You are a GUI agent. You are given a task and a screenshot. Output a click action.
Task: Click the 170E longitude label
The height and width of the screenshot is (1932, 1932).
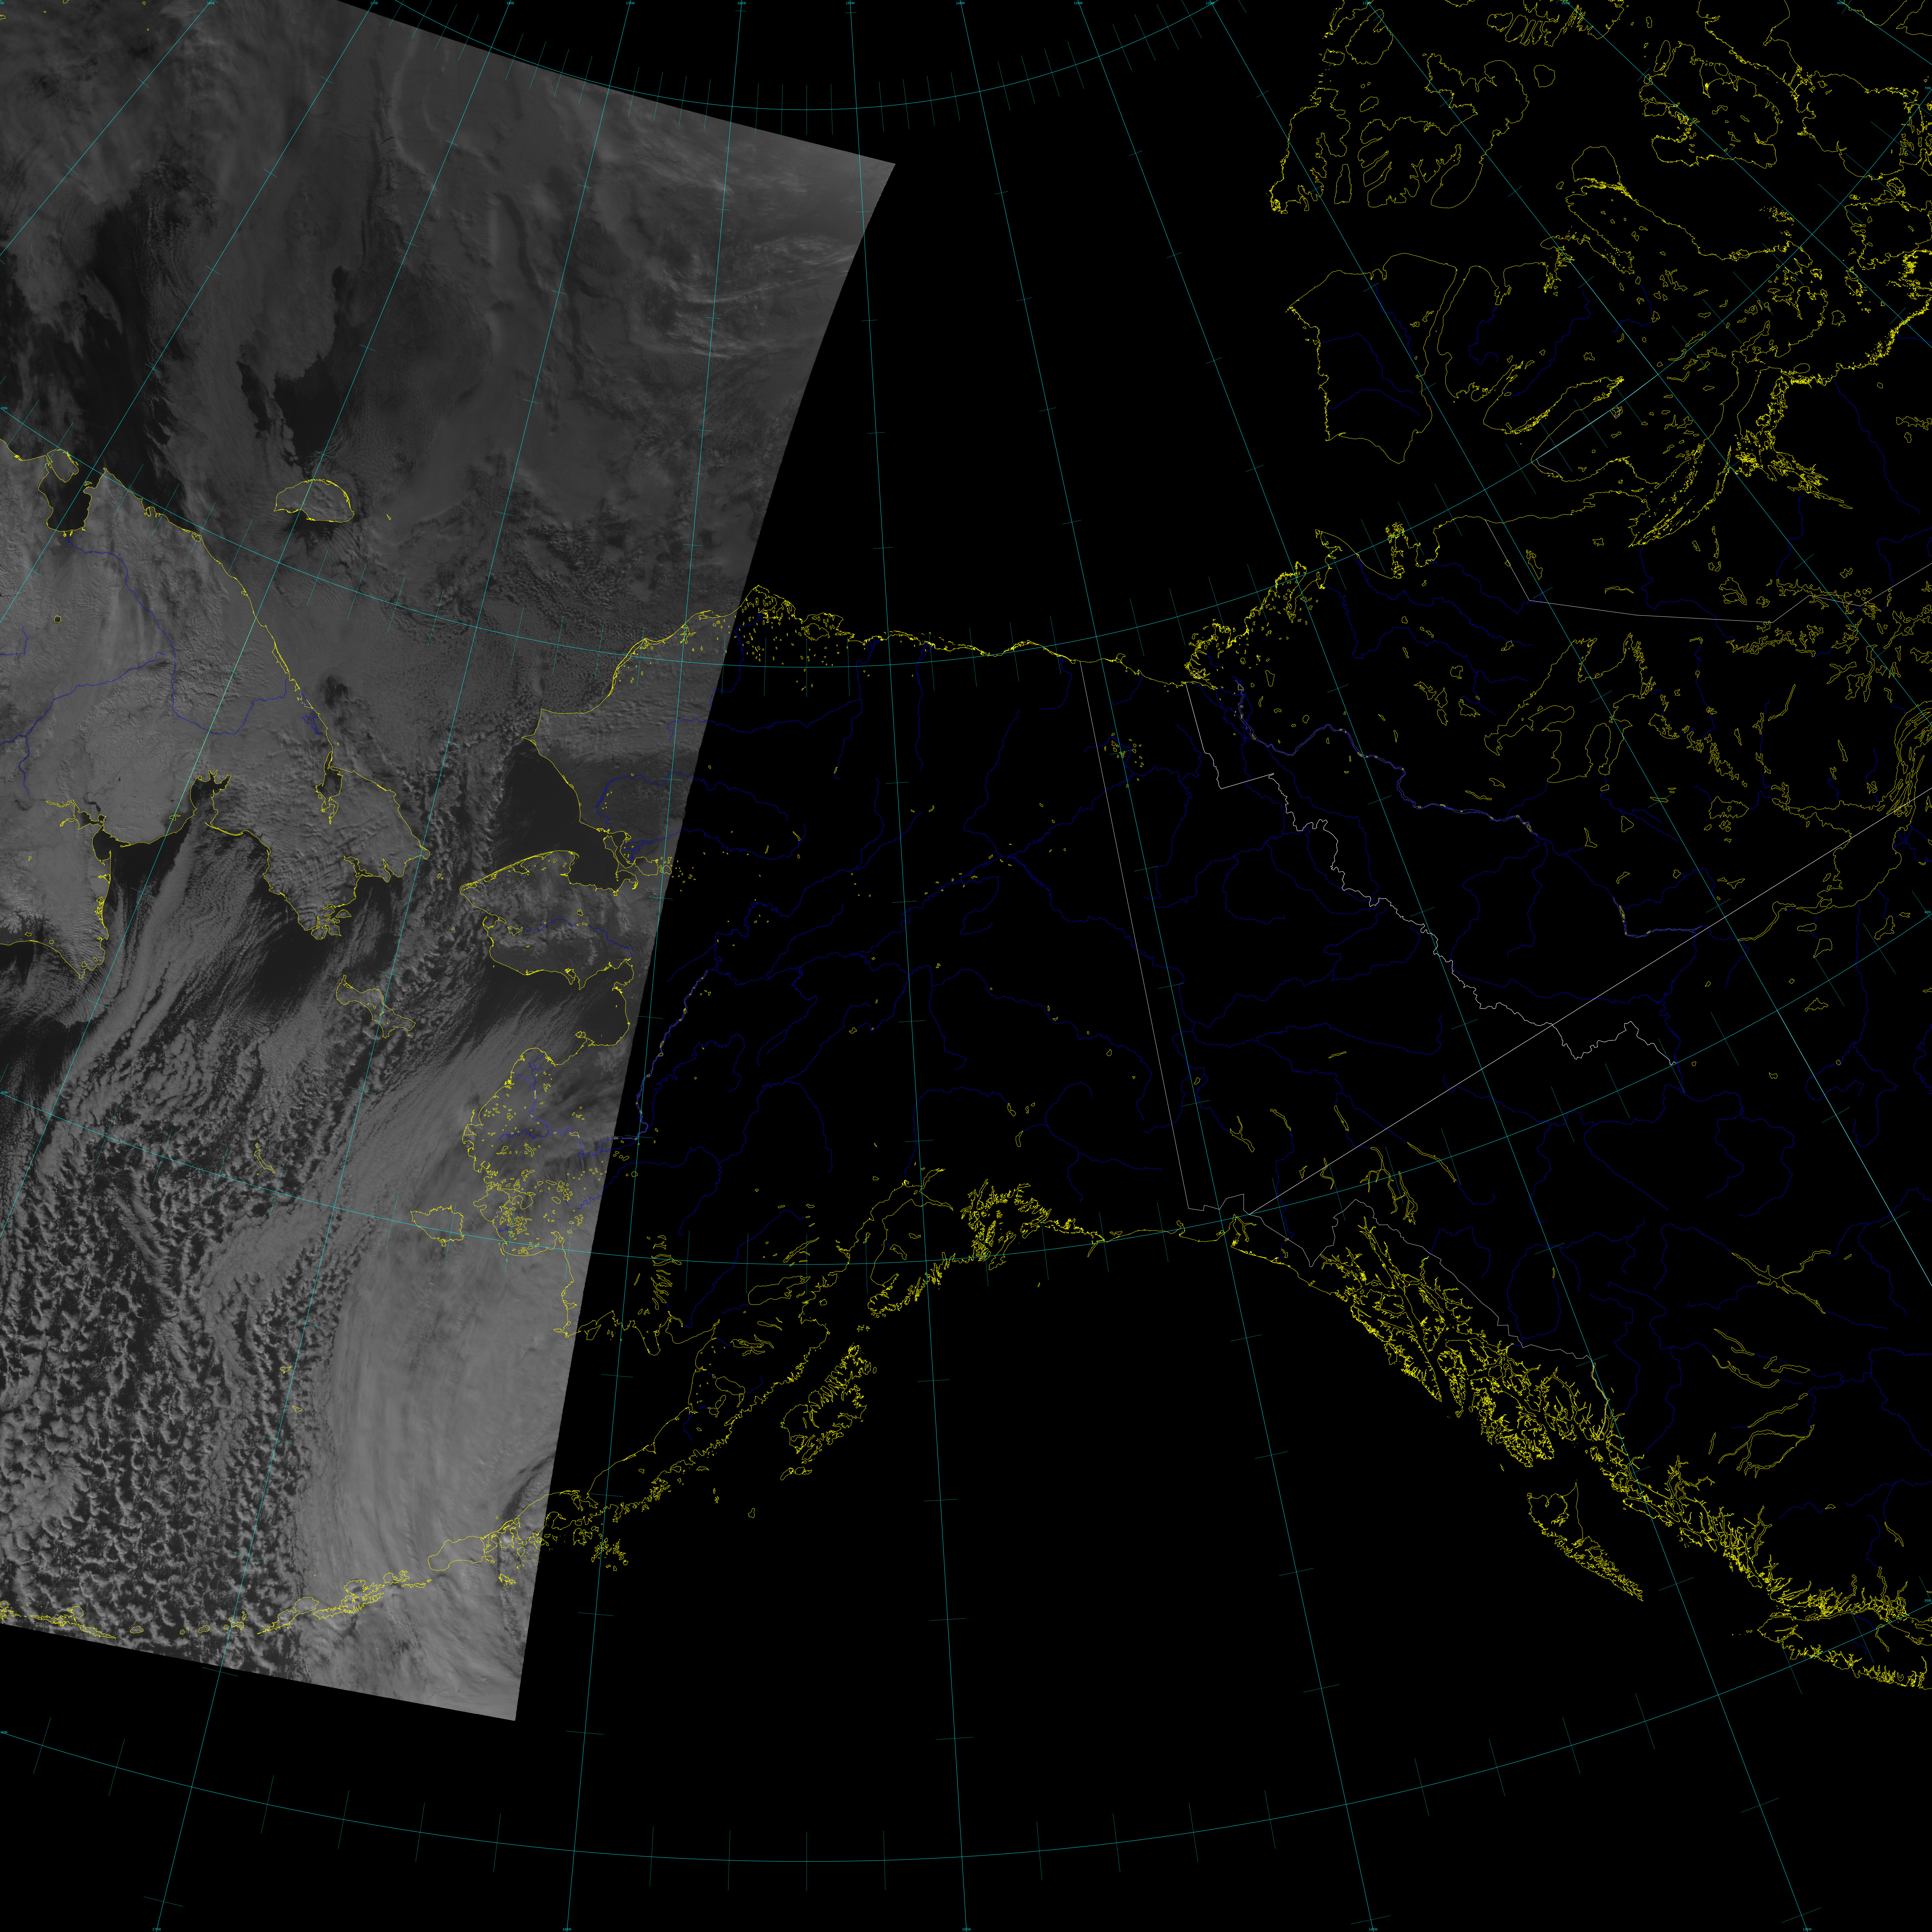(374, 3)
